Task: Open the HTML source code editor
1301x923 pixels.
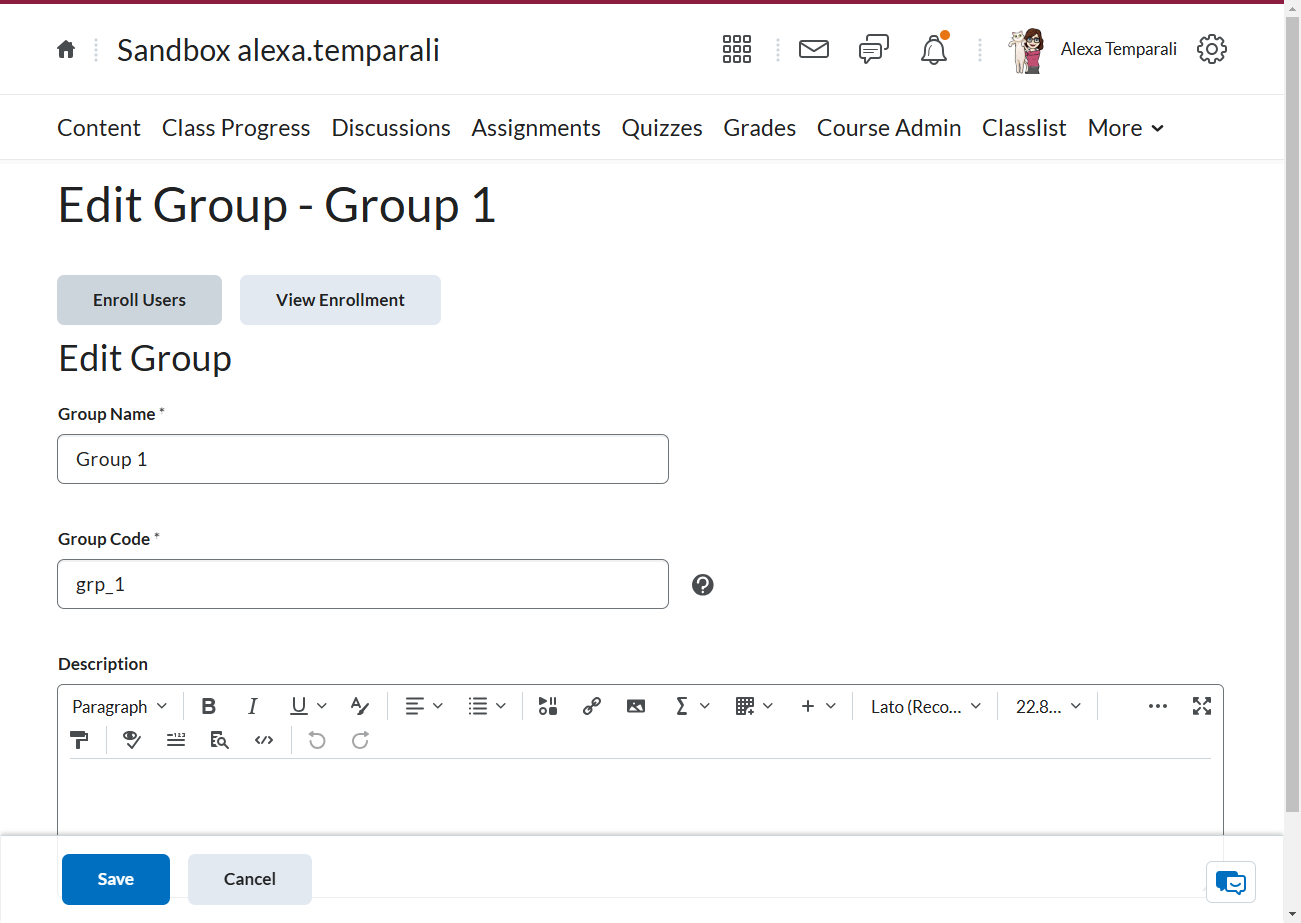Action: (264, 740)
